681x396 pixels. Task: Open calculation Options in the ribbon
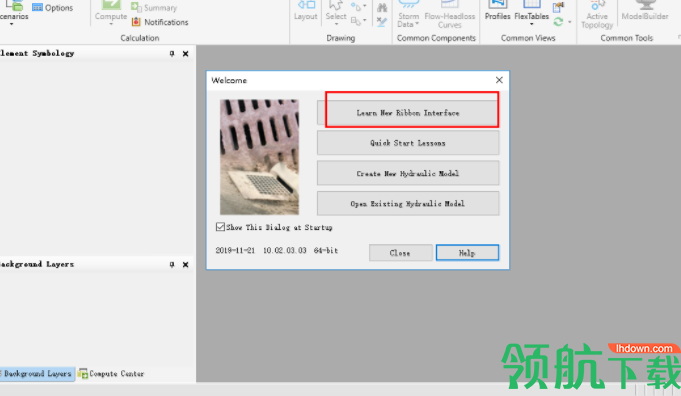pos(53,8)
